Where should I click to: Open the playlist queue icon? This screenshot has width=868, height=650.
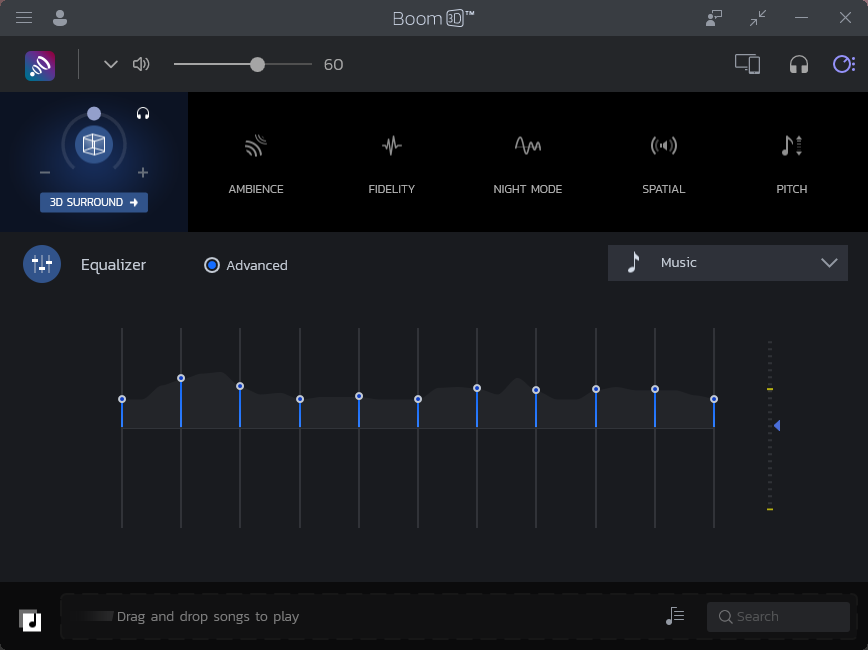[x=675, y=616]
